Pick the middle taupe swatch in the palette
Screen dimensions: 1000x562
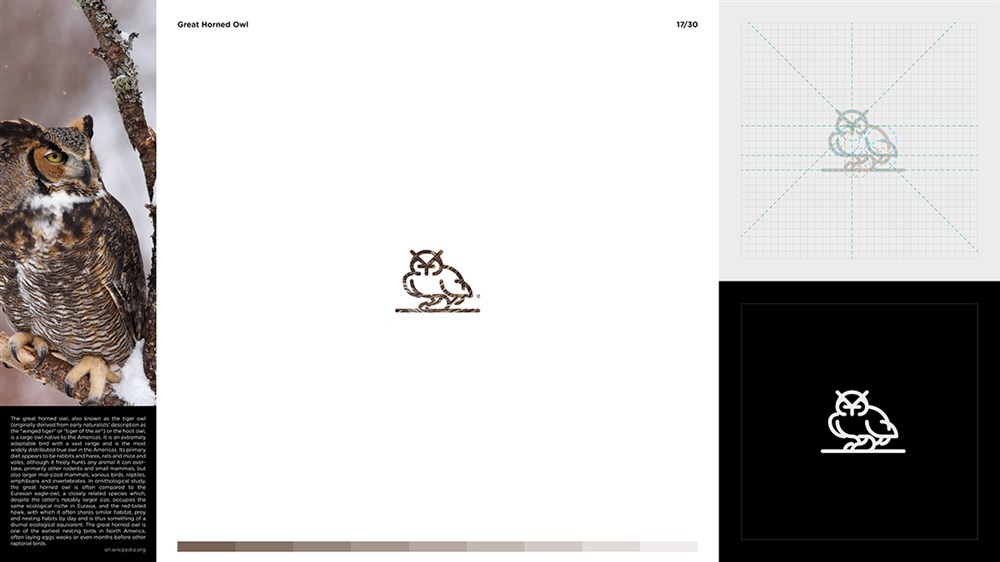tap(438, 547)
